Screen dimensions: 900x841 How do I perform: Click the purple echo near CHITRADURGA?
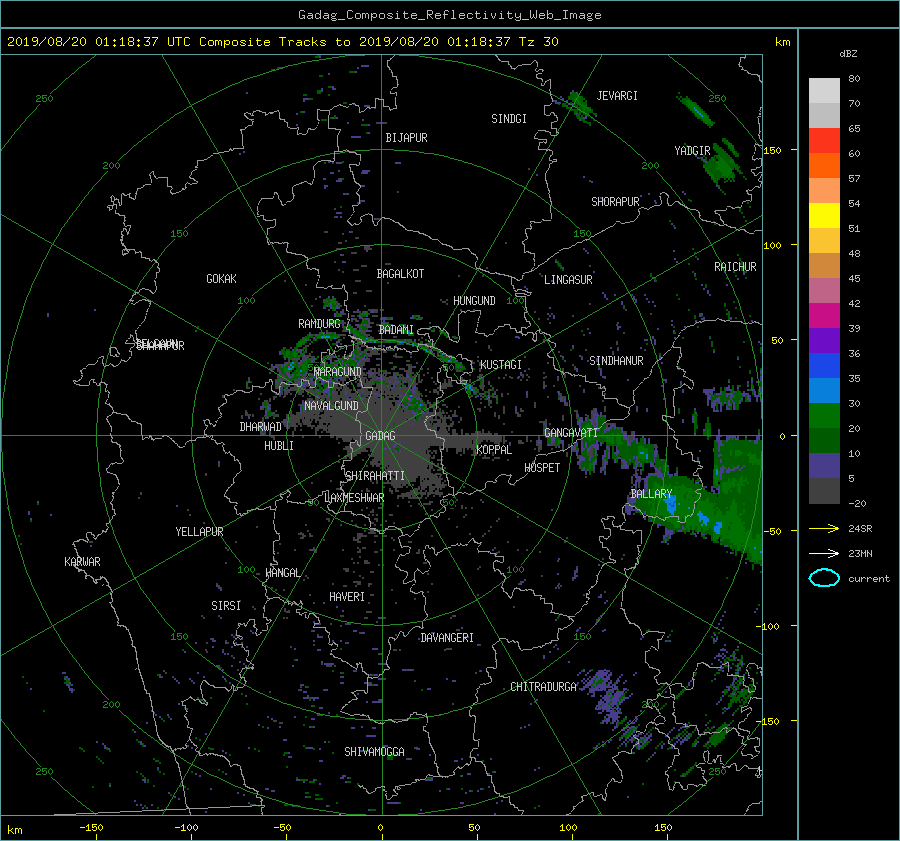click(610, 696)
